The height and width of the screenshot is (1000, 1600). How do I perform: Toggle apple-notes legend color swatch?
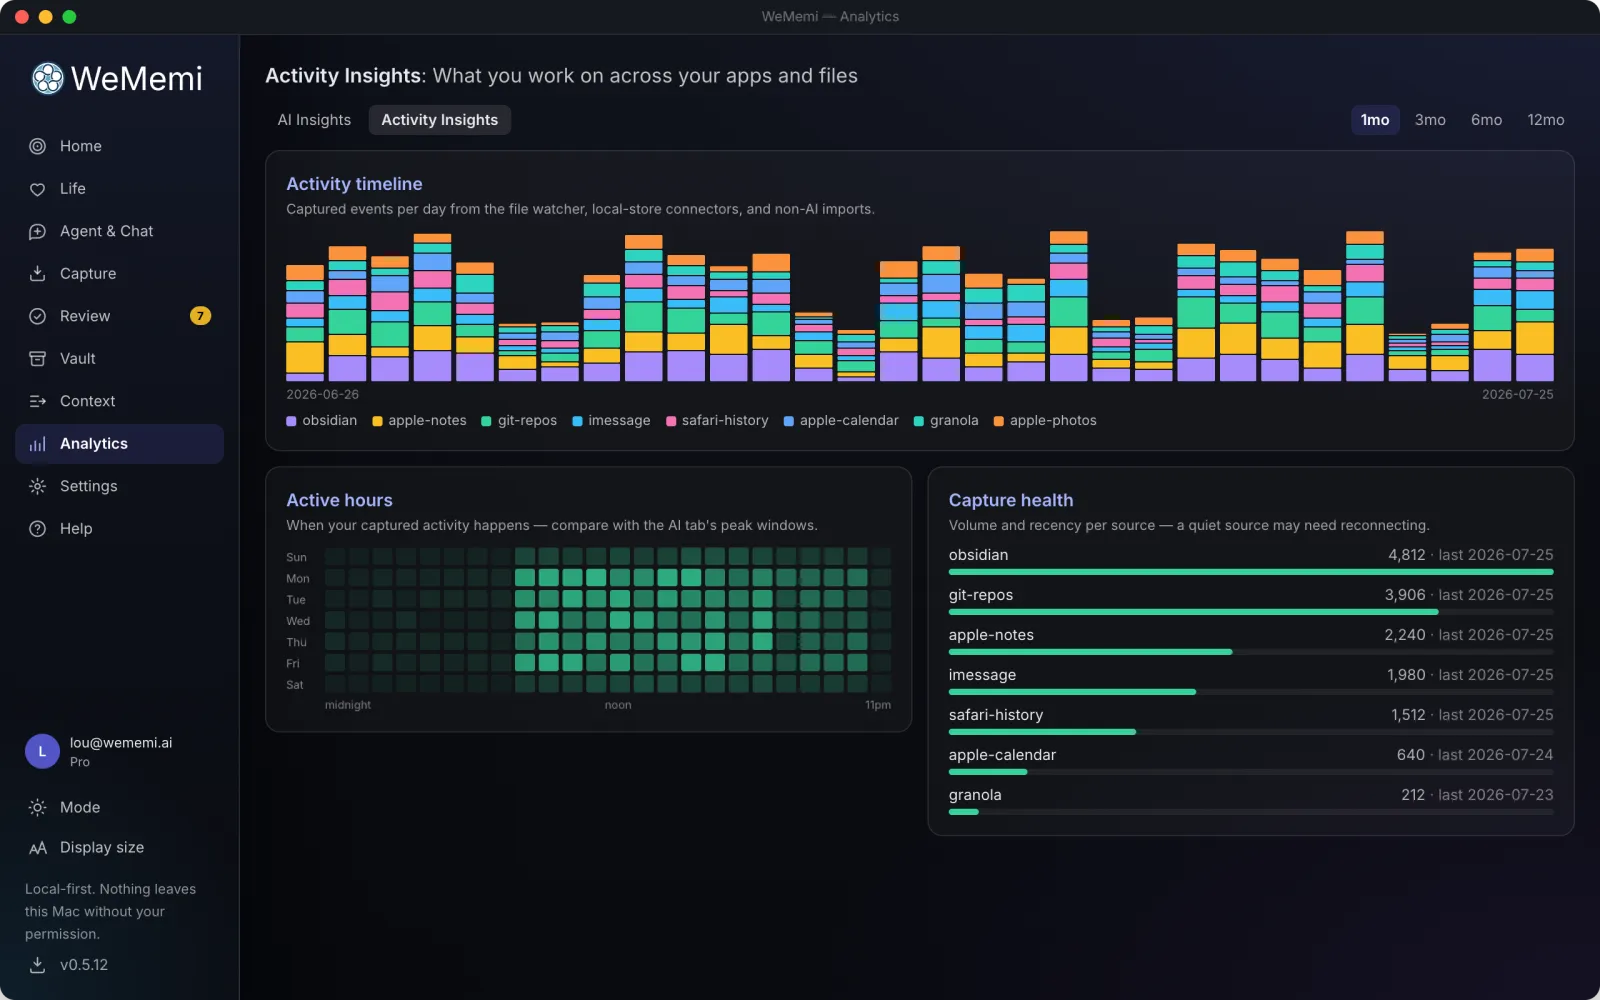(377, 421)
